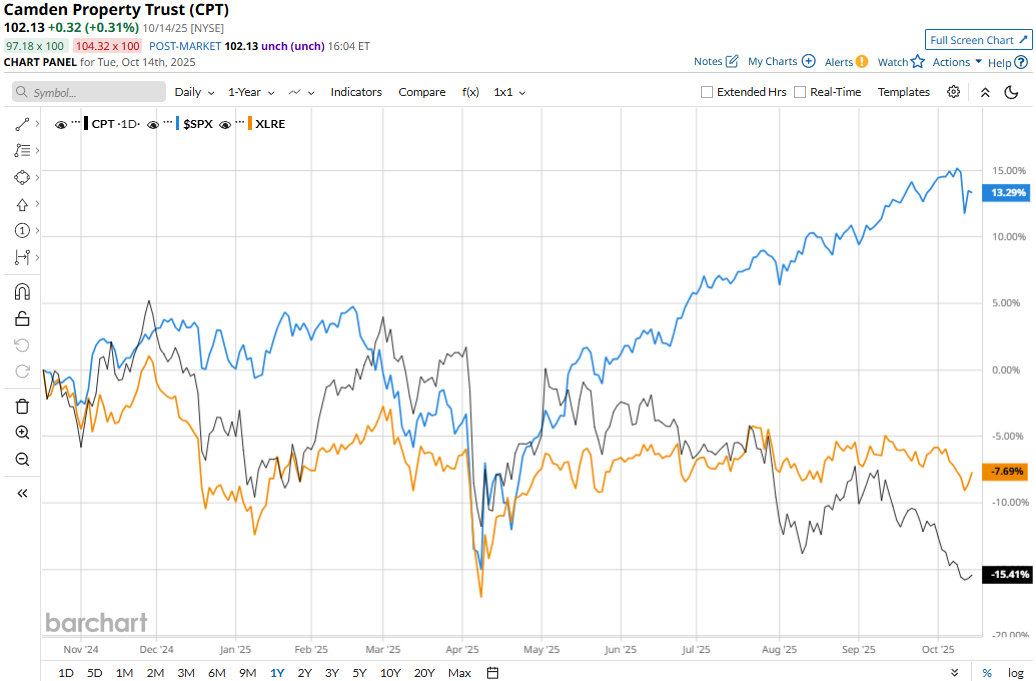1036x681 pixels.
Task: Open the chart type line dropdown
Action: pos(301,92)
